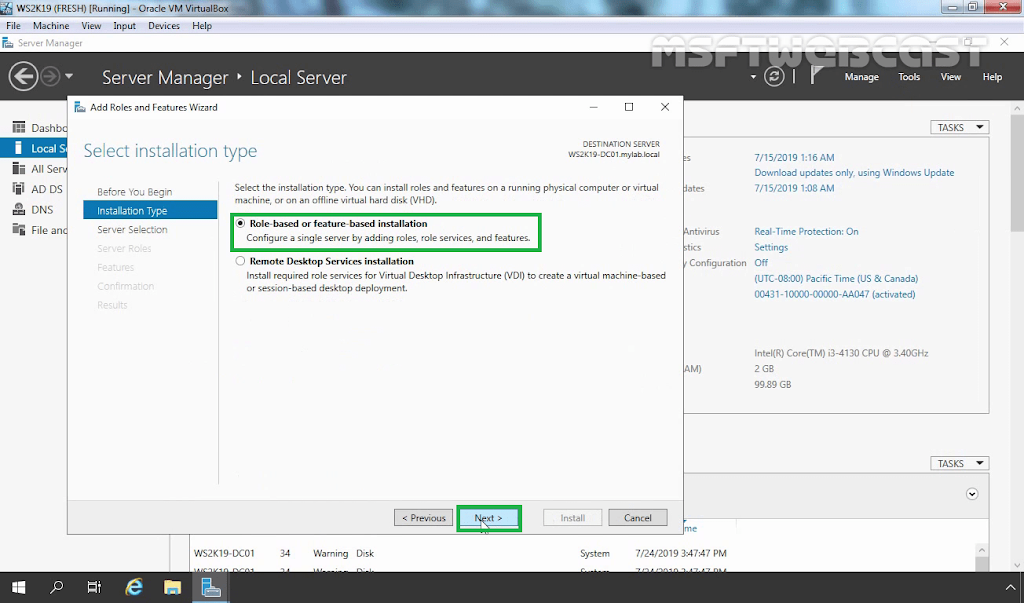Select the Dashboard sidebar icon
The width and height of the screenshot is (1024, 603).
19,127
